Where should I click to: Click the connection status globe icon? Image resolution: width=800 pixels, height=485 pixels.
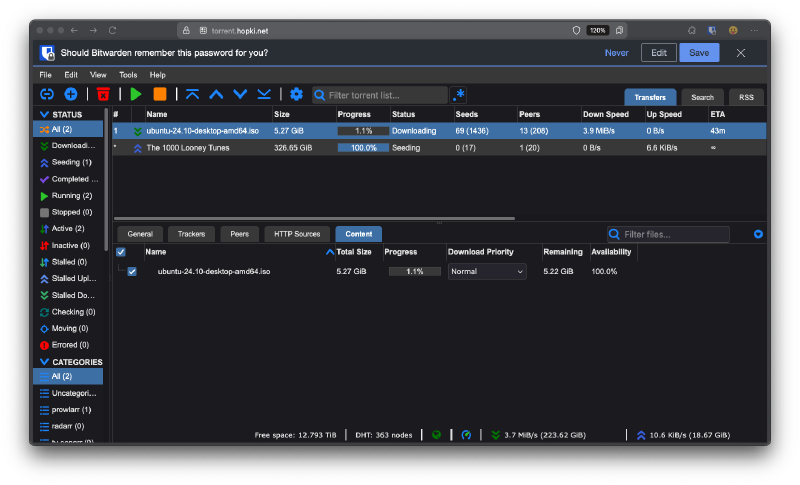click(x=436, y=435)
